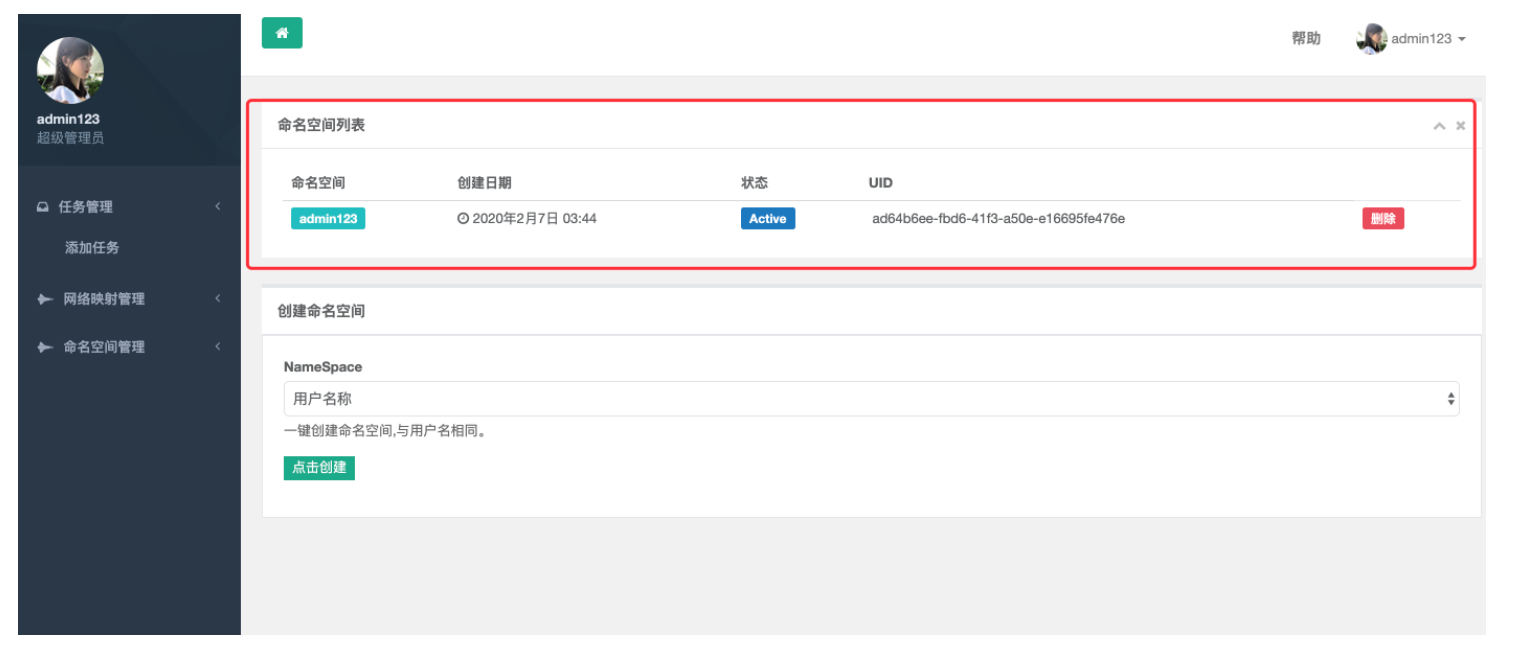Click the admin123 username in sidebar
The height and width of the screenshot is (672, 1522).
68,119
